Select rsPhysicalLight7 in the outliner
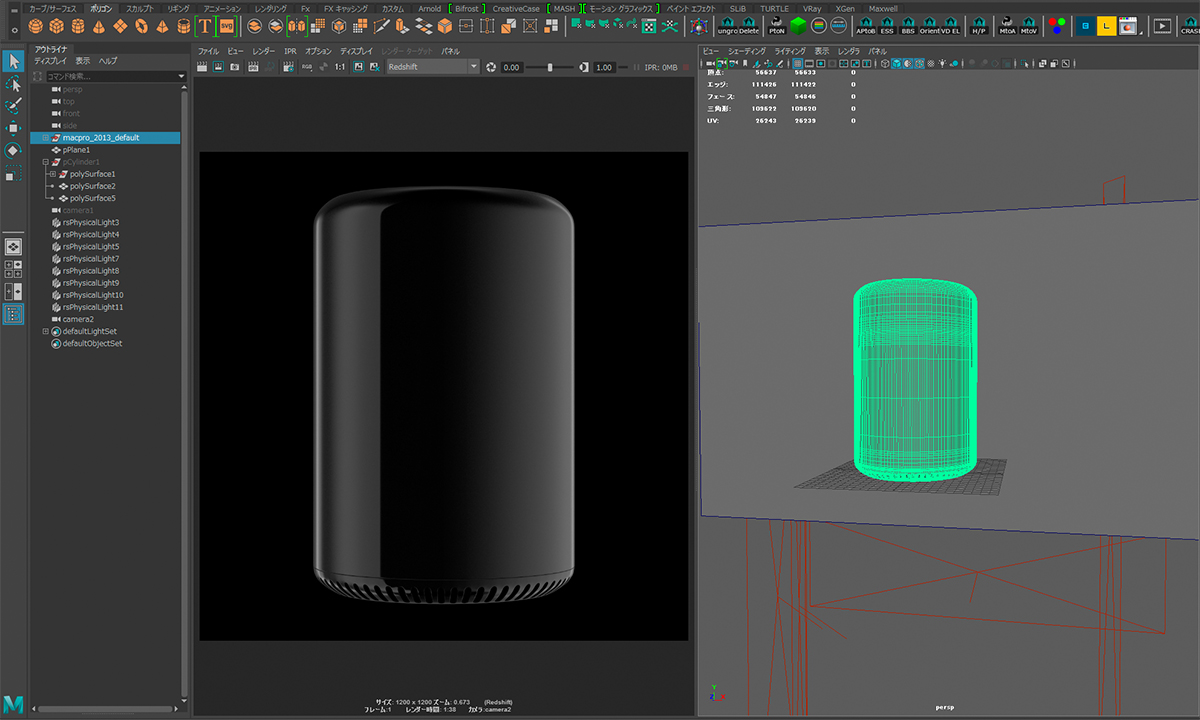Viewport: 1200px width, 720px height. [x=91, y=259]
